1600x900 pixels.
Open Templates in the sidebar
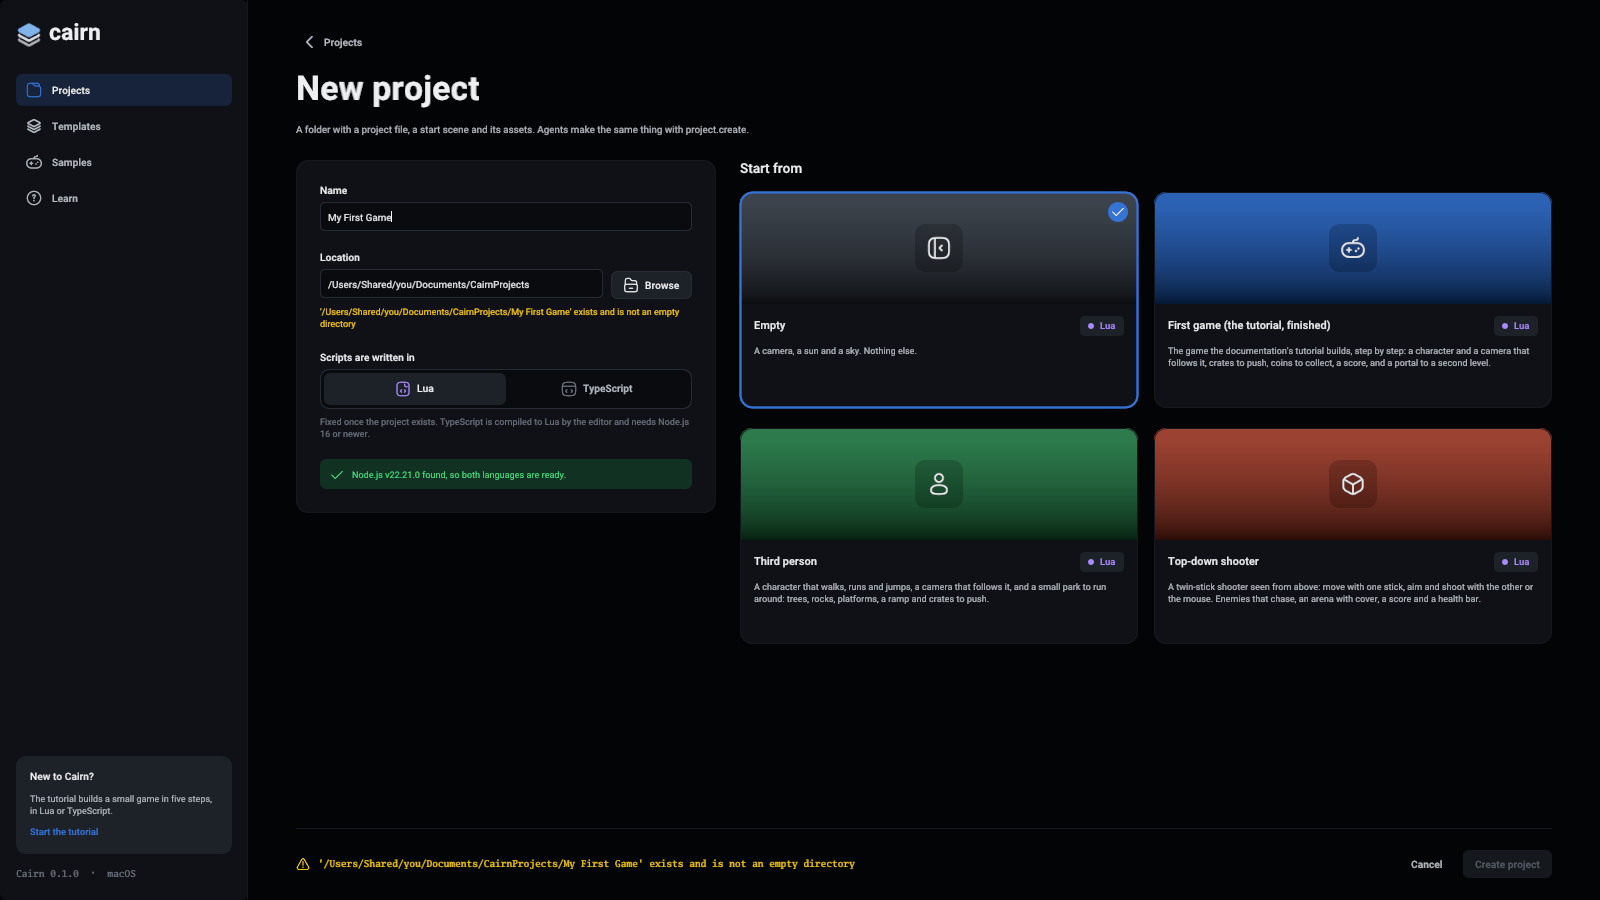(x=124, y=126)
